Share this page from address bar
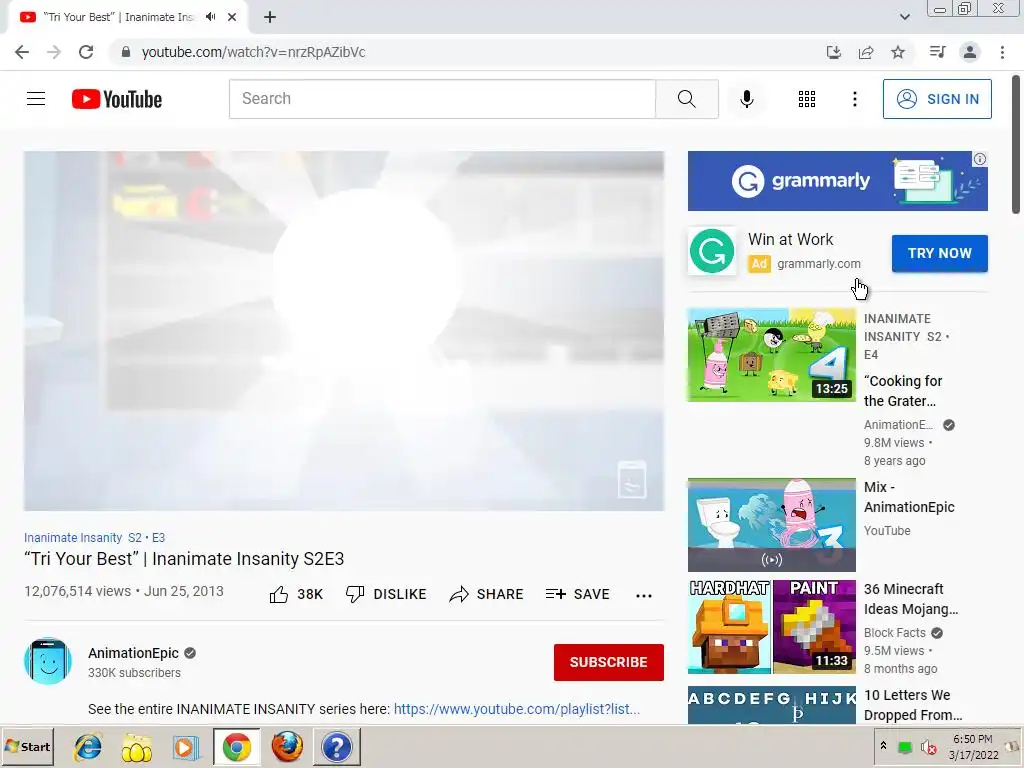 point(866,52)
